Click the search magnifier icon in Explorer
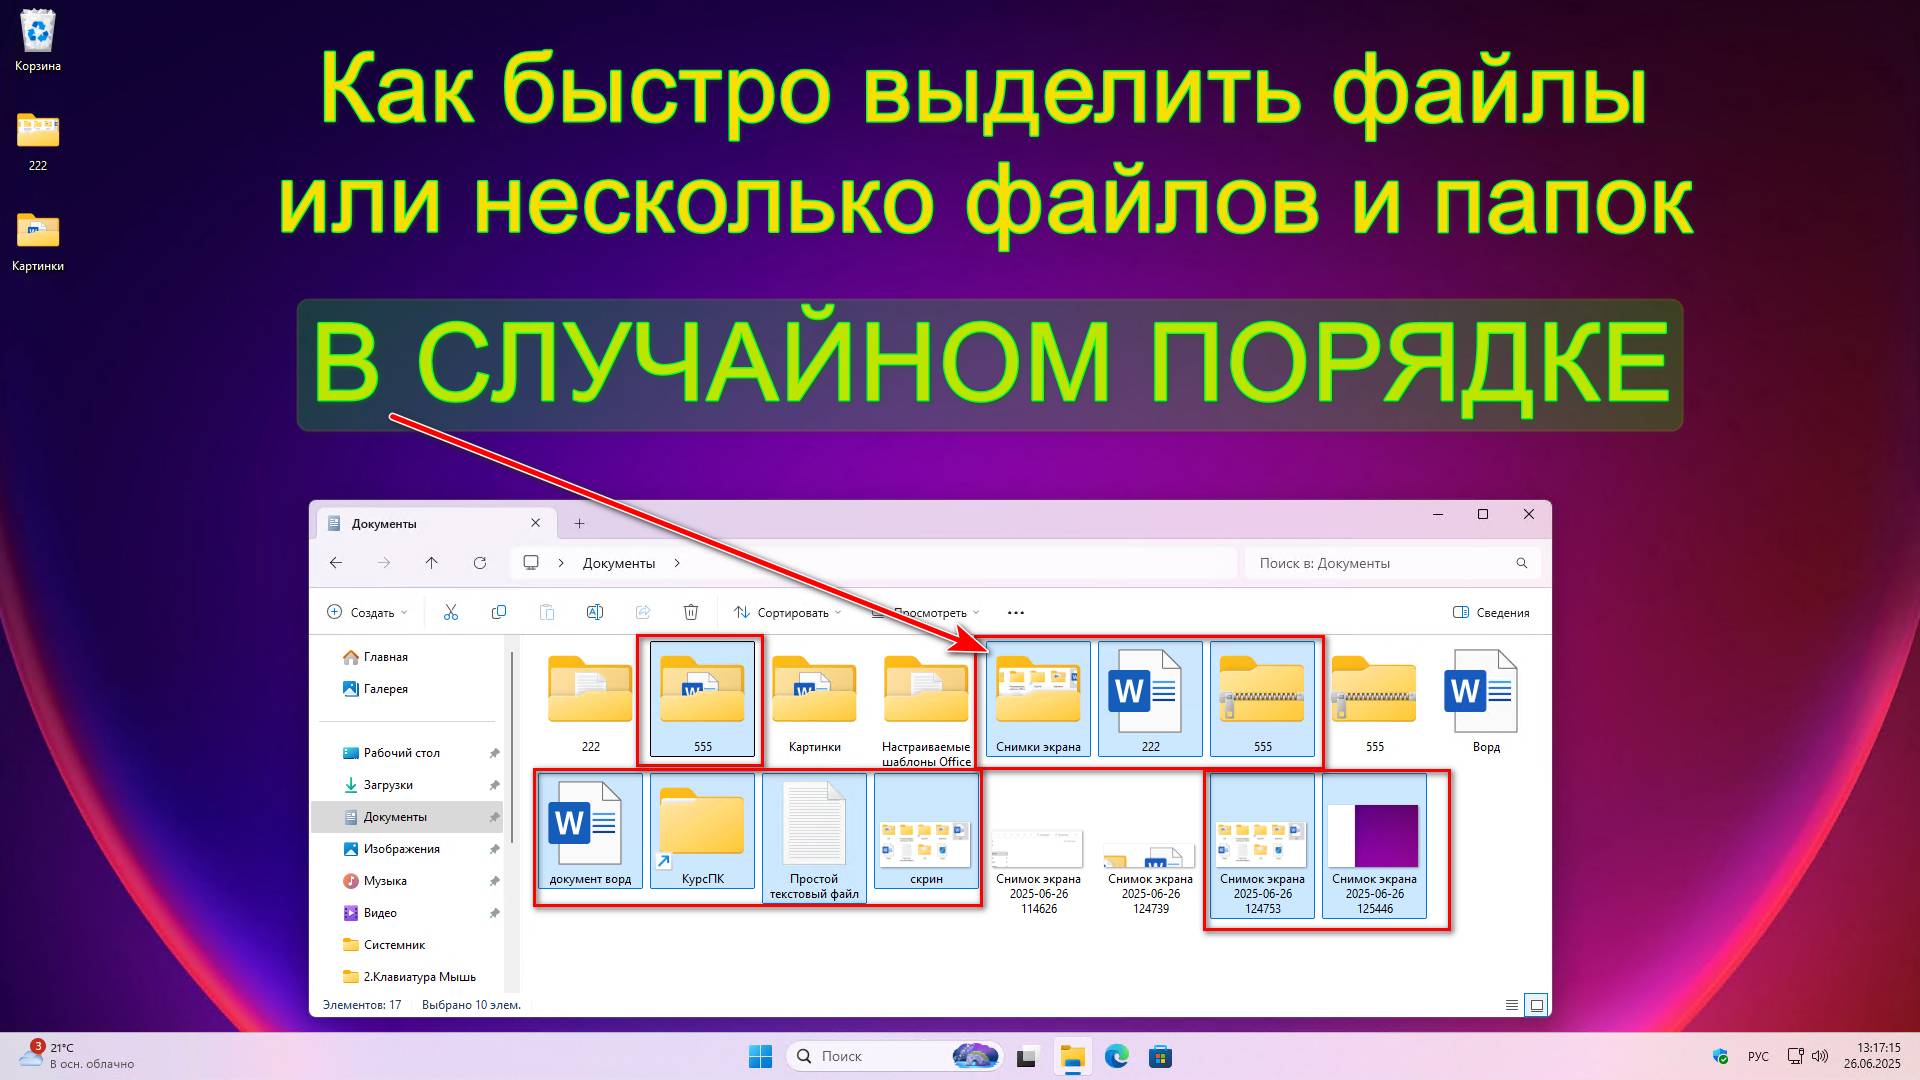This screenshot has height=1080, width=1920. [1522, 563]
